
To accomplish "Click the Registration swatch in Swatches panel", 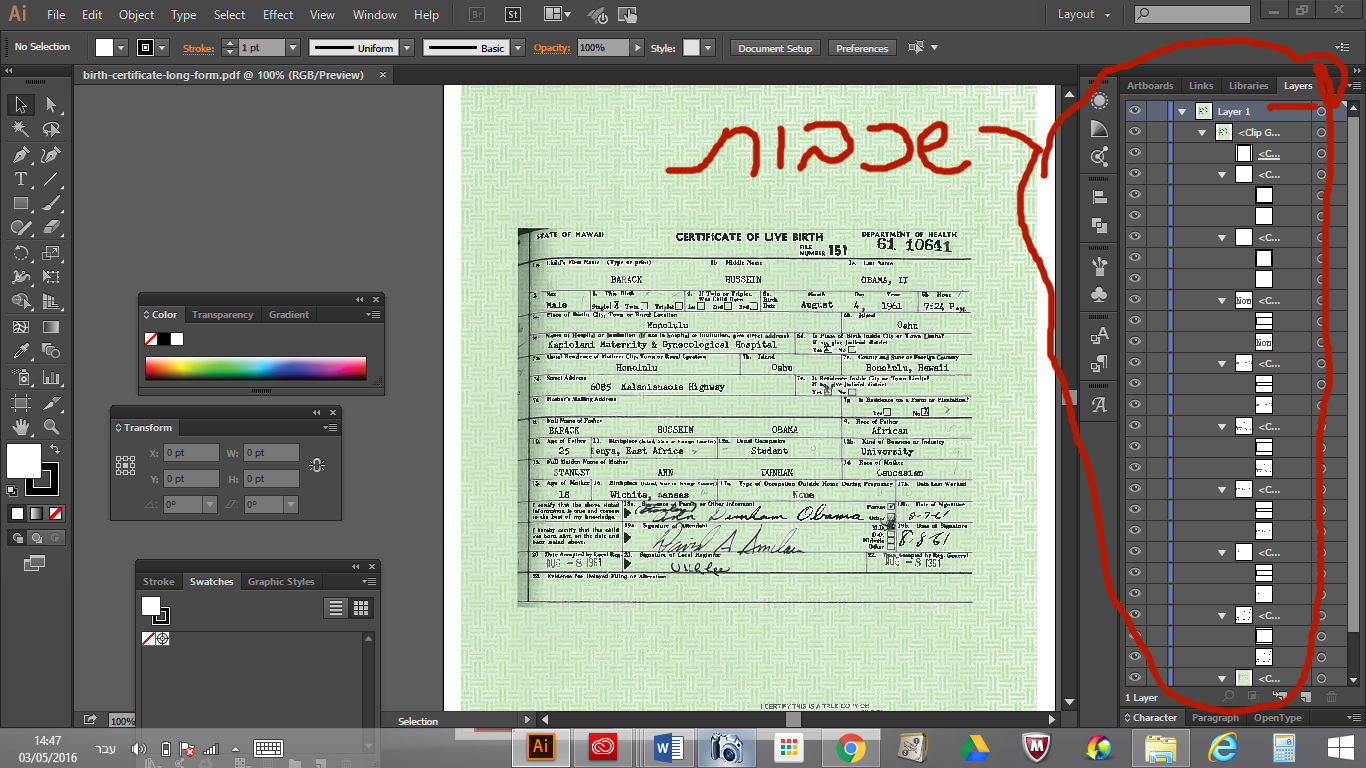I will click(x=163, y=638).
